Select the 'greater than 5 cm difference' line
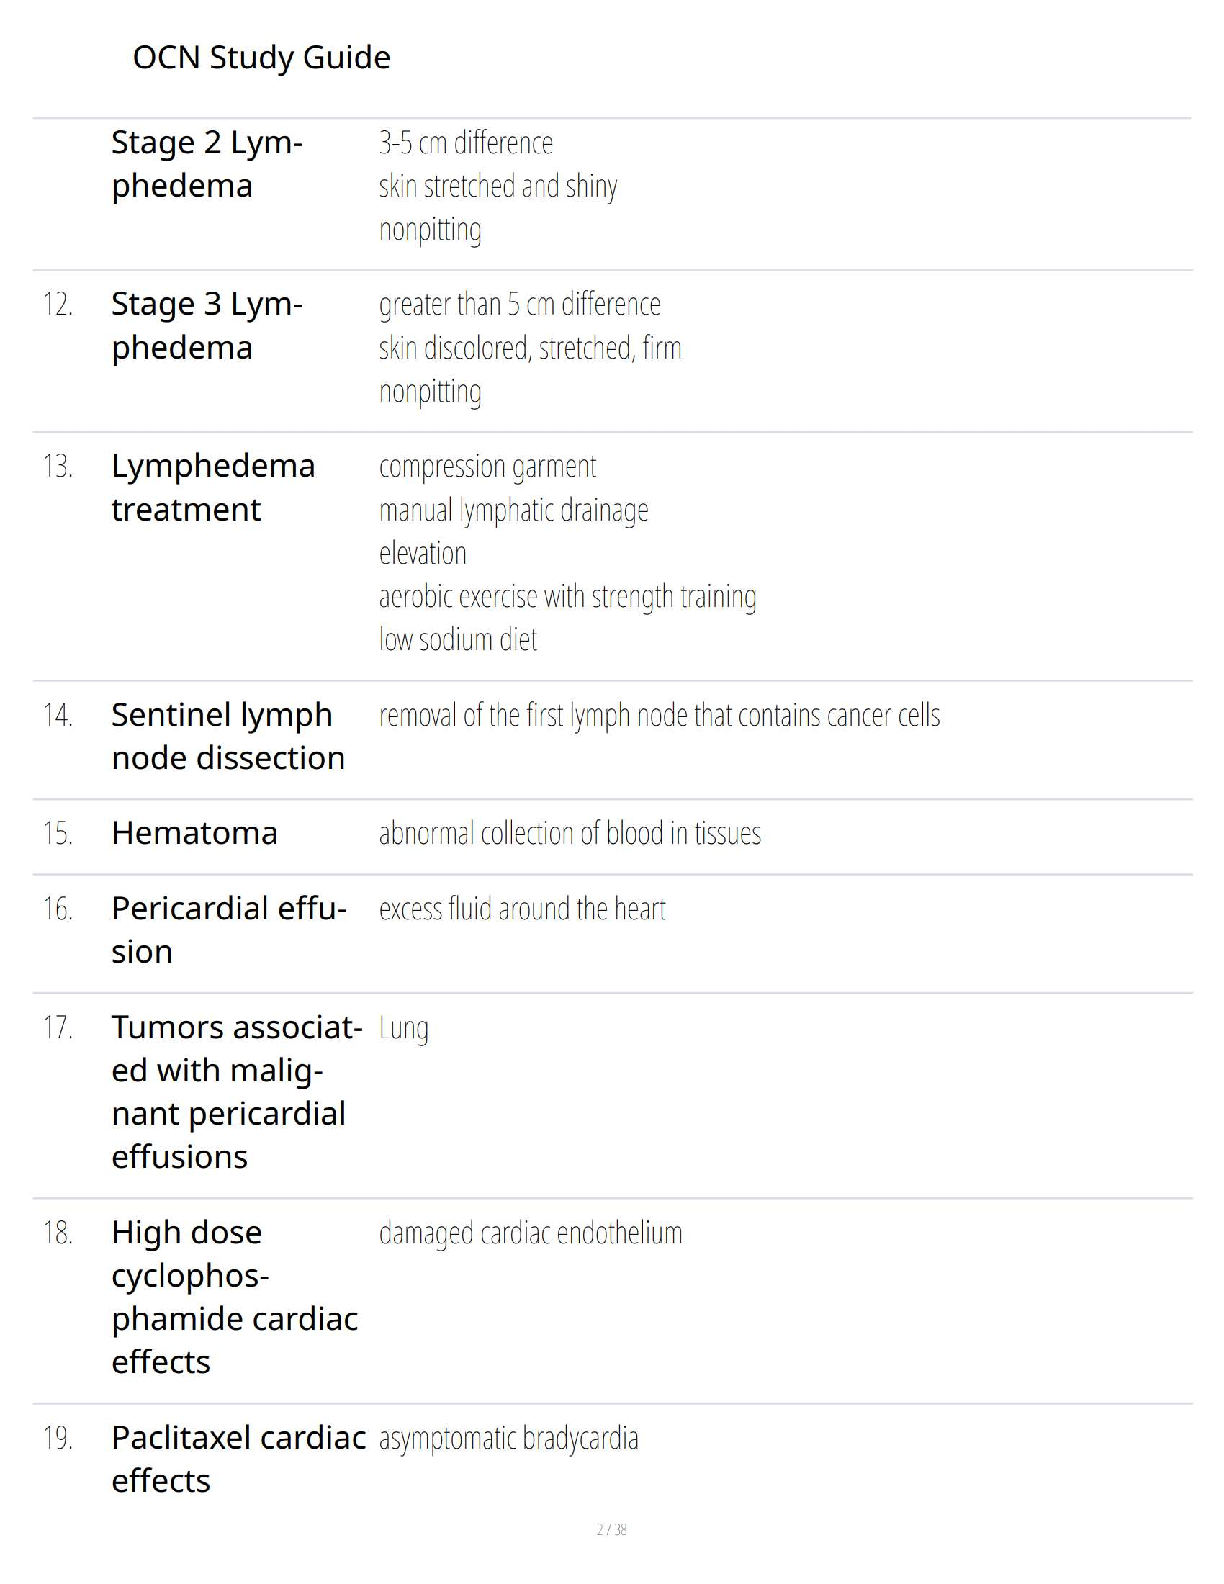 click(x=520, y=305)
